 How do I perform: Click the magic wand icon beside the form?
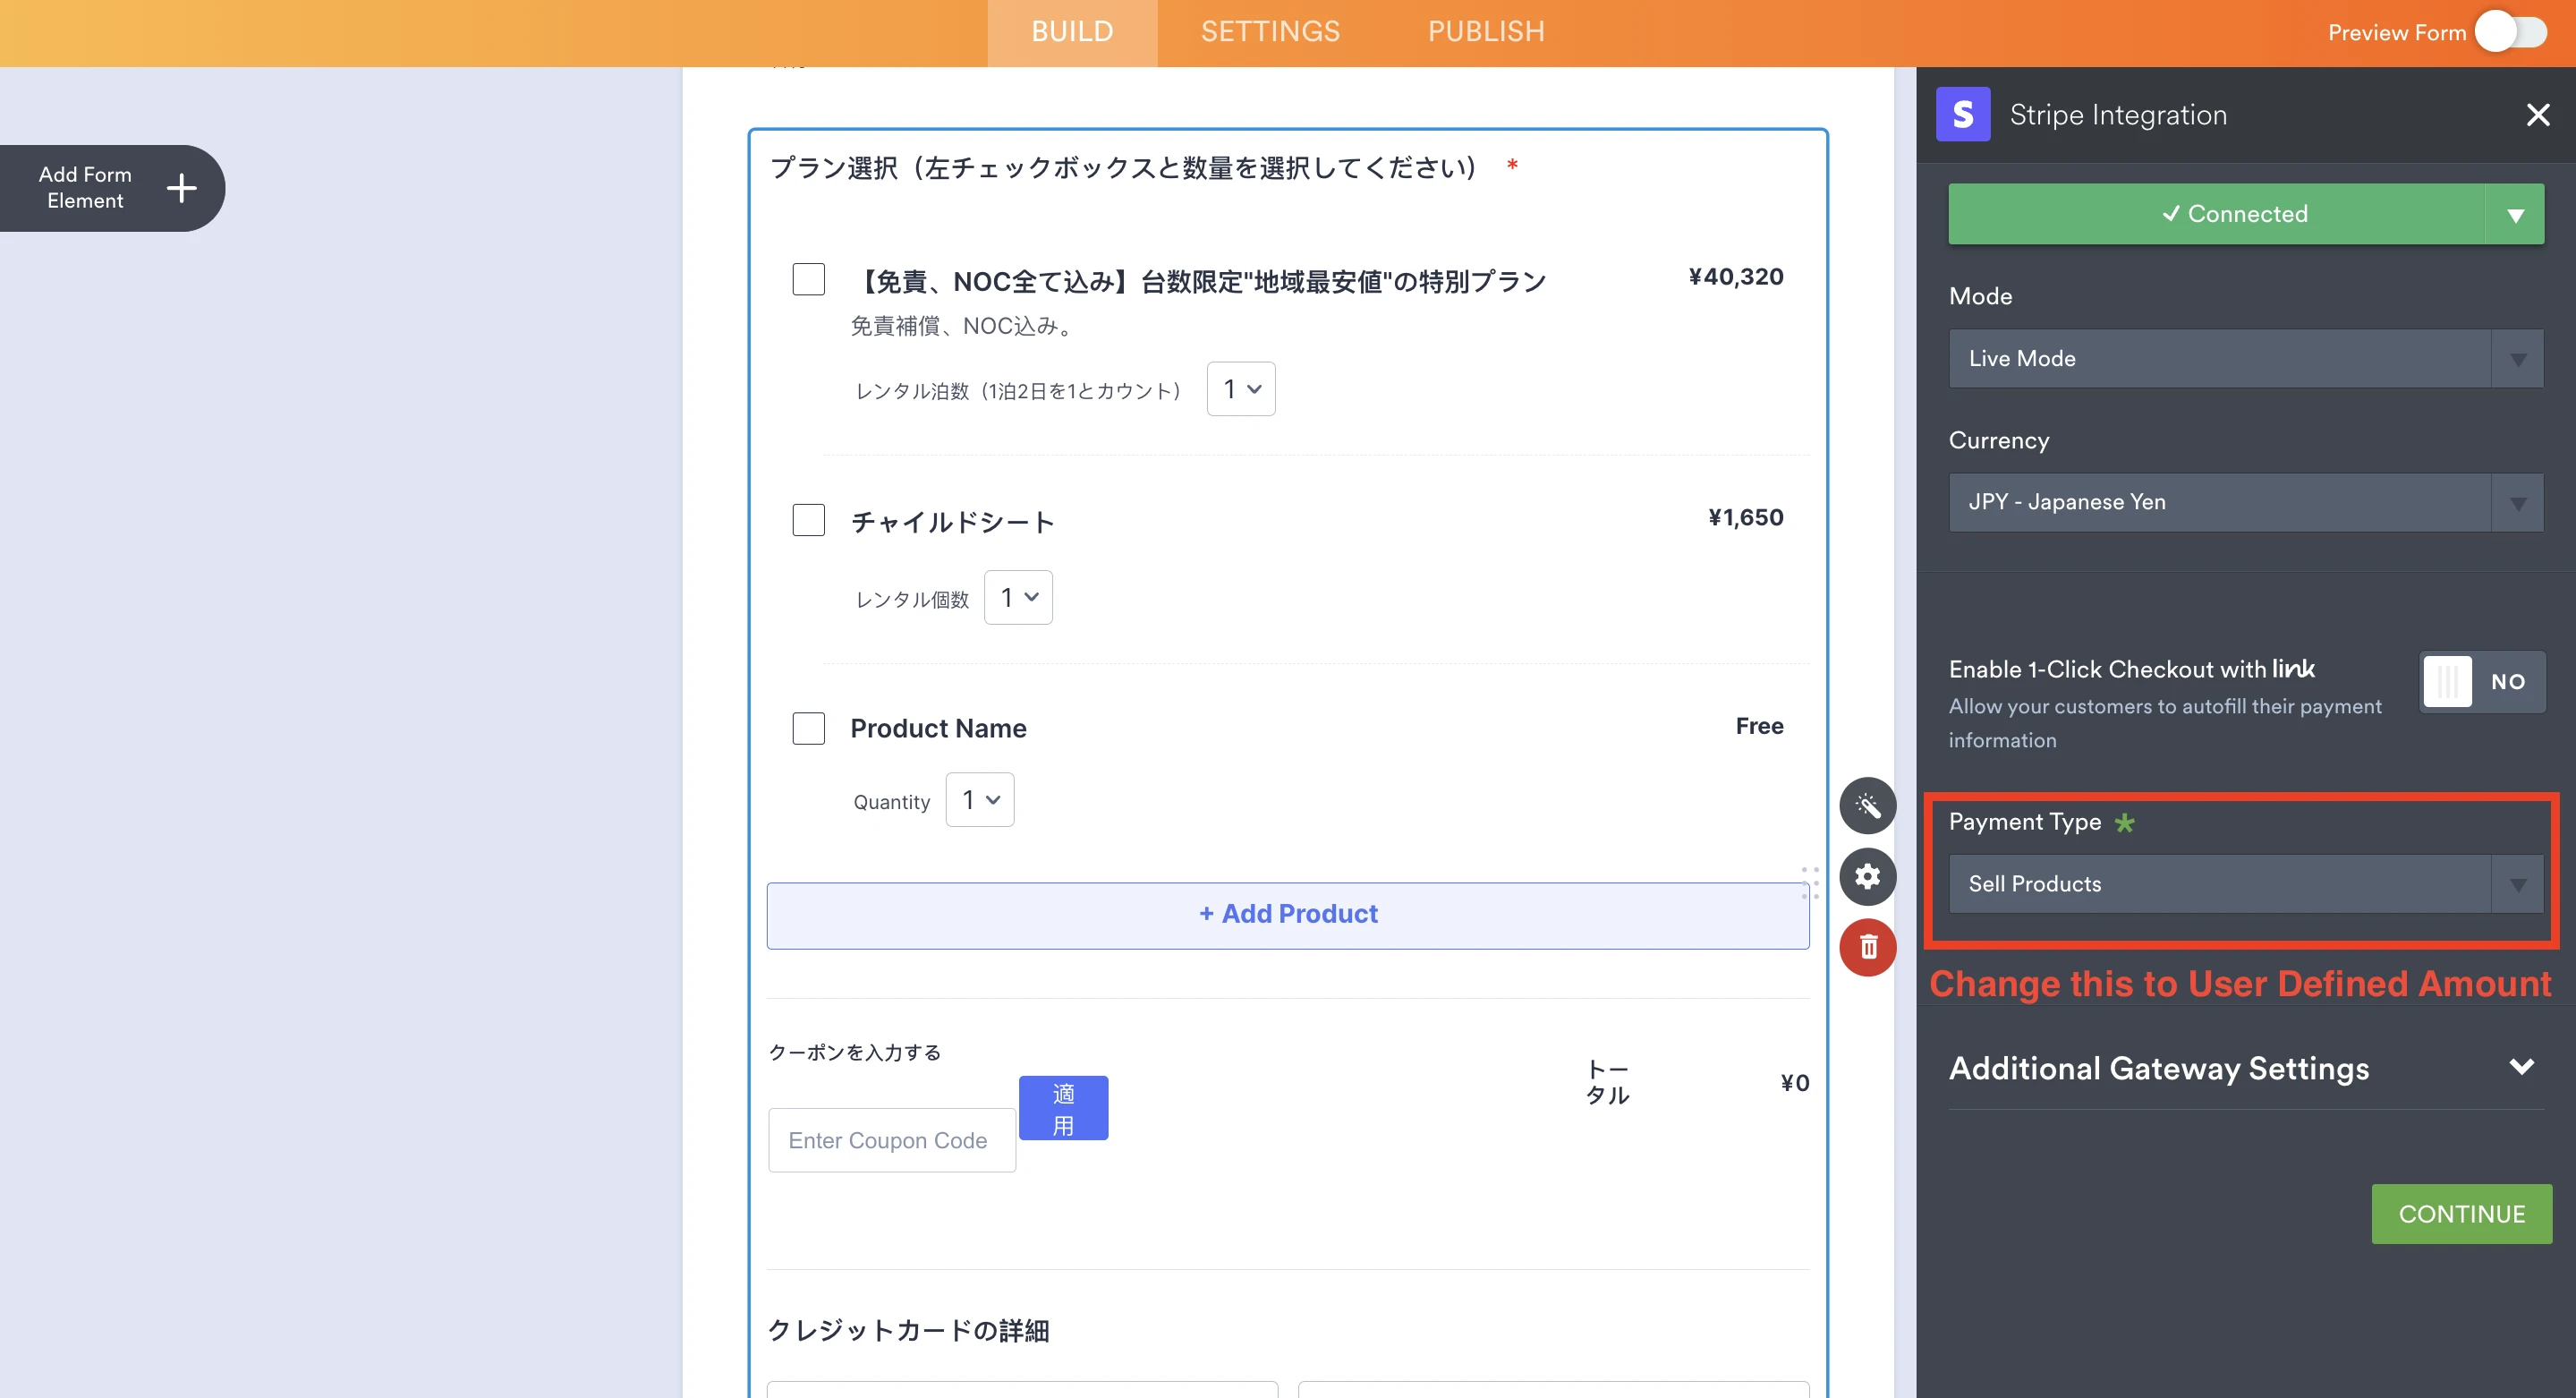pos(1867,805)
